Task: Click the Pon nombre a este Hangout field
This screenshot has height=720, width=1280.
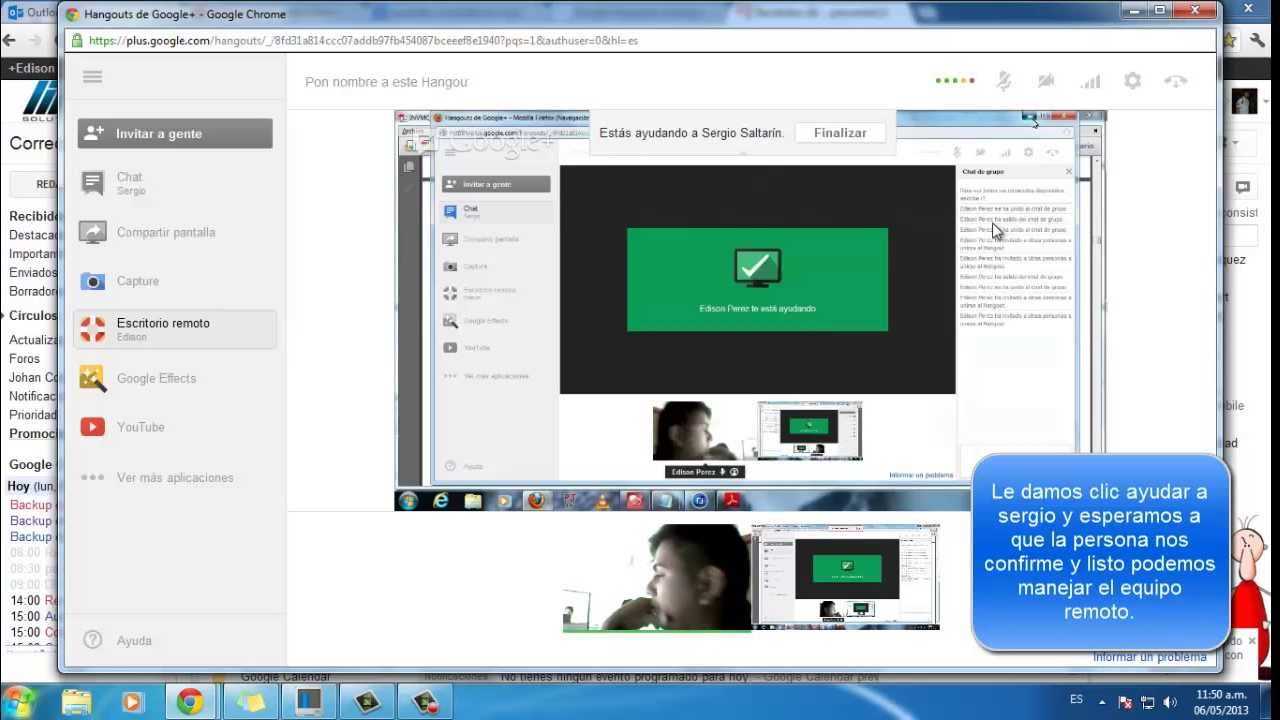Action: (x=386, y=82)
